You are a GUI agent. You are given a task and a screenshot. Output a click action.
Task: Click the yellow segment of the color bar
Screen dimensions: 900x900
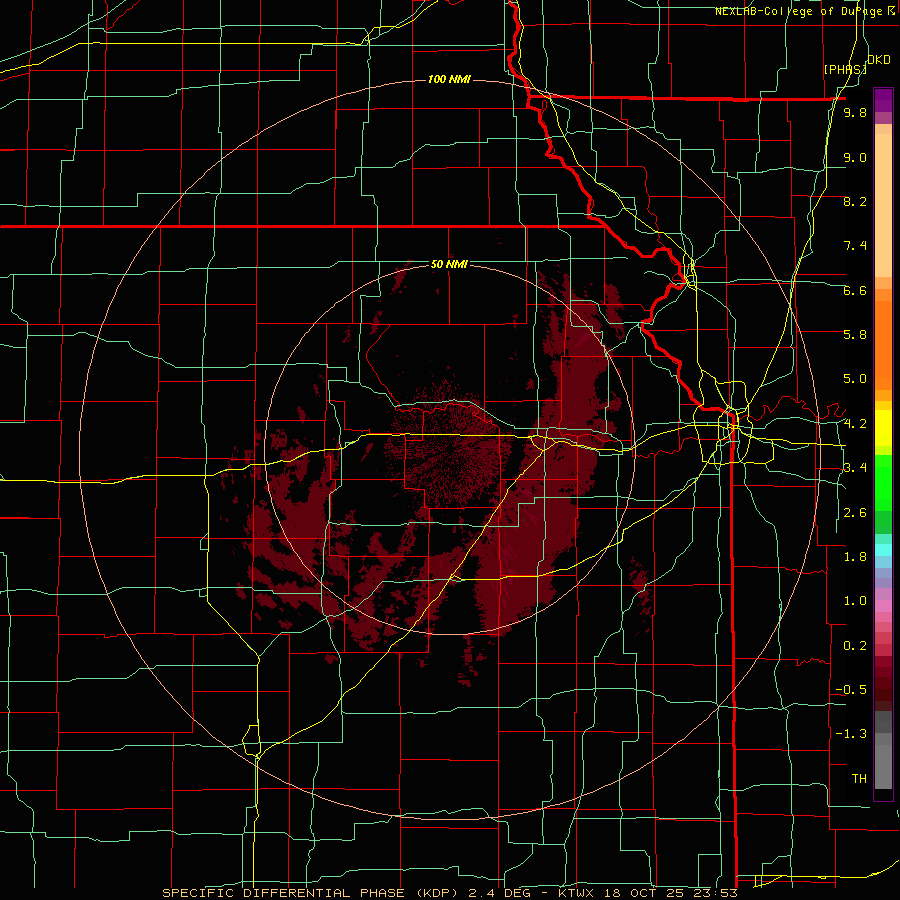click(x=883, y=428)
